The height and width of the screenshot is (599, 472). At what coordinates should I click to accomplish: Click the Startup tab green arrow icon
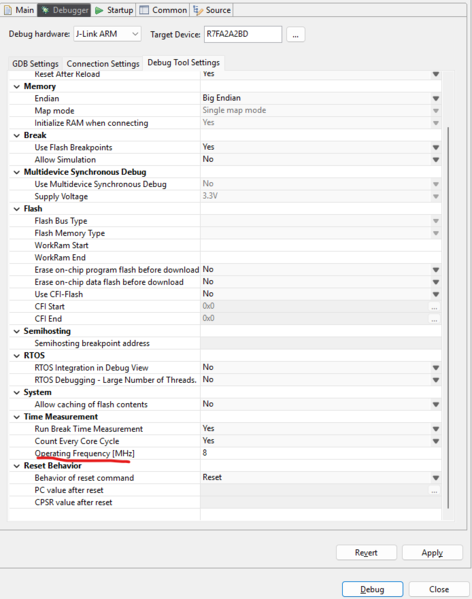pyautogui.click(x=99, y=10)
